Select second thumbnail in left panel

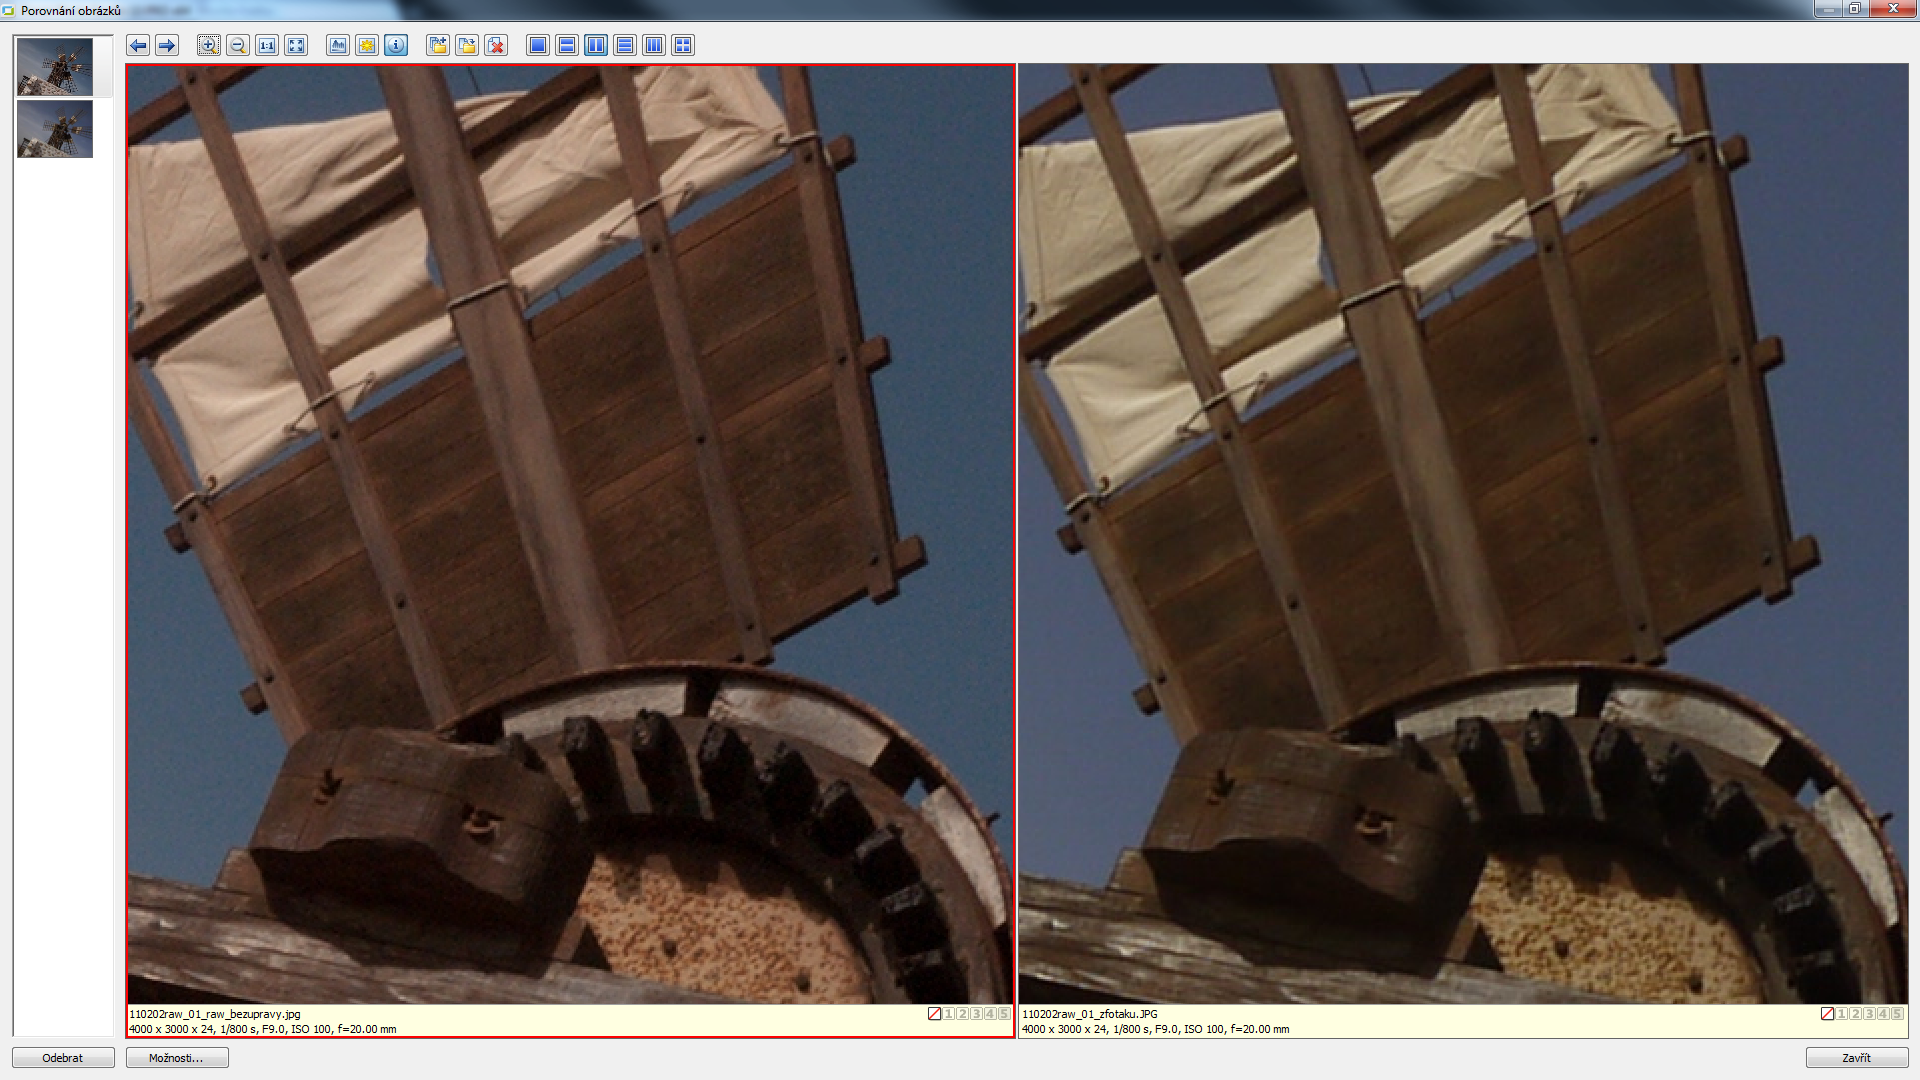click(x=55, y=129)
